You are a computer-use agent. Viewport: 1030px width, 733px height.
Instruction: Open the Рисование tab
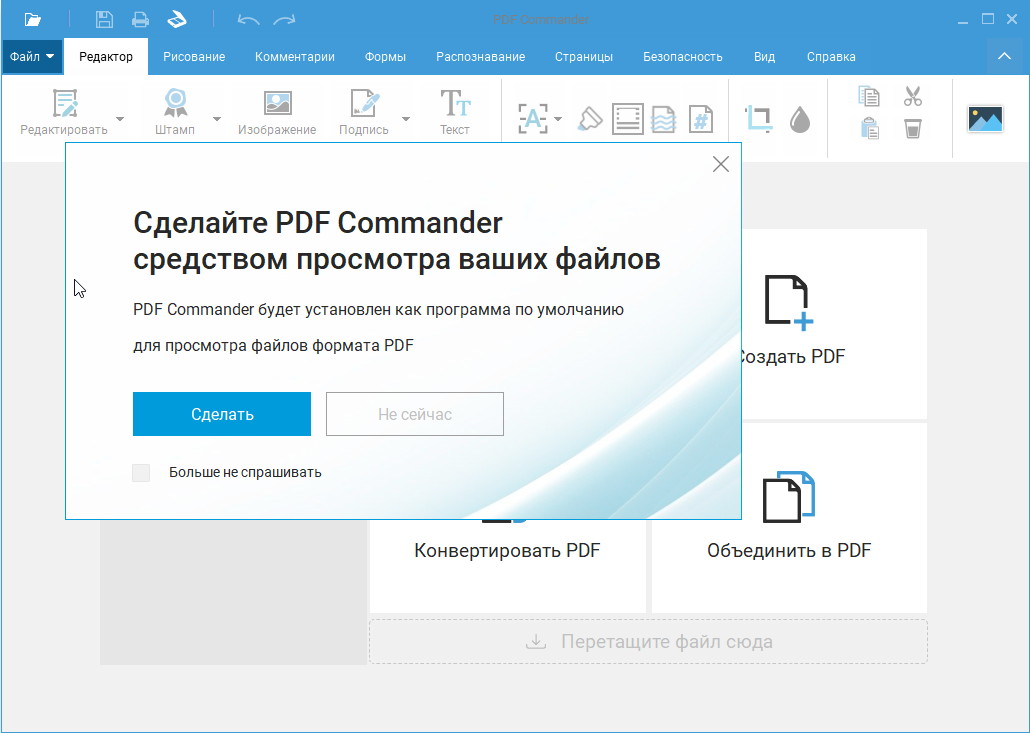click(194, 56)
